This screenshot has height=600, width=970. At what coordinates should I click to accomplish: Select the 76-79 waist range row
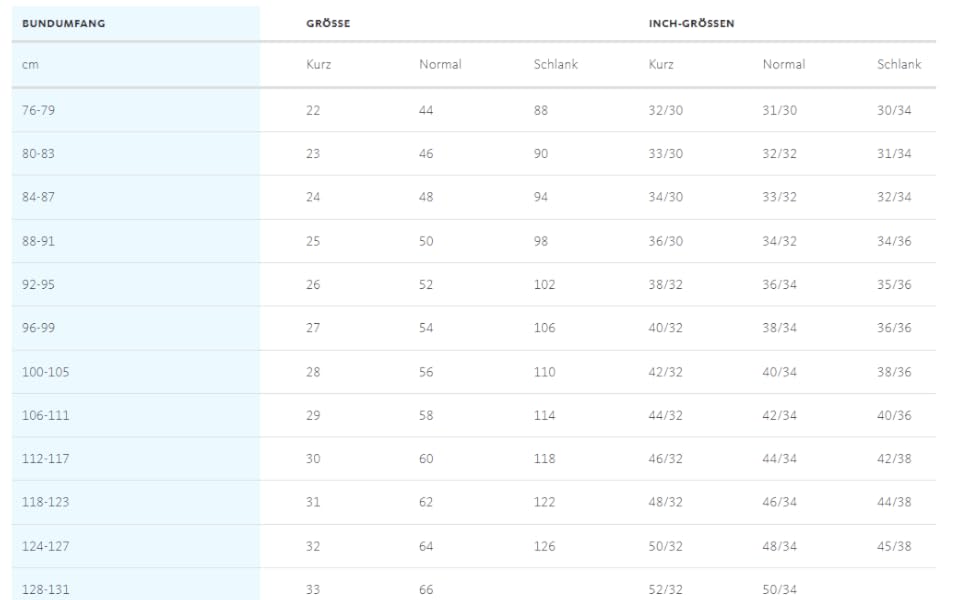(38, 110)
